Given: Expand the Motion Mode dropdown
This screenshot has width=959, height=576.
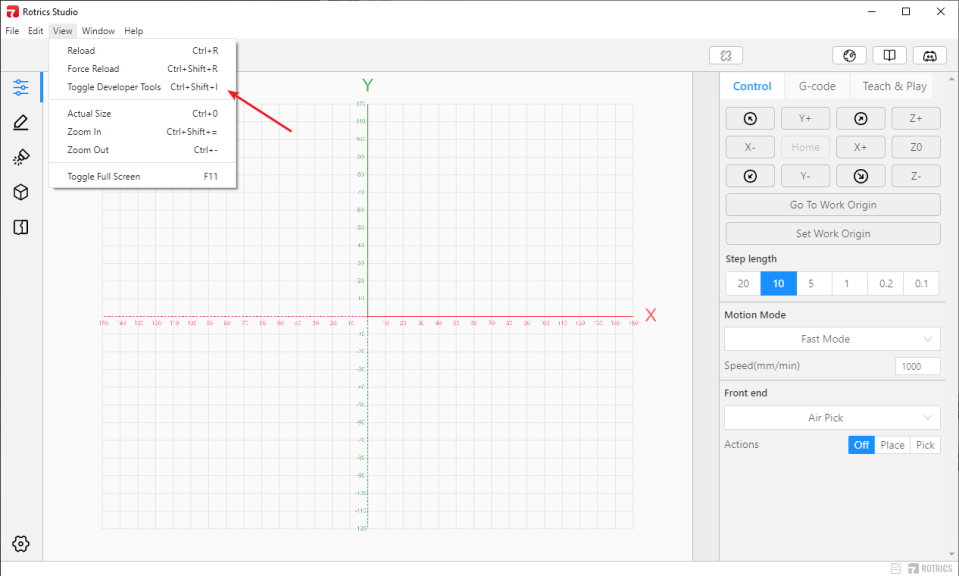Looking at the screenshot, I should pos(832,339).
